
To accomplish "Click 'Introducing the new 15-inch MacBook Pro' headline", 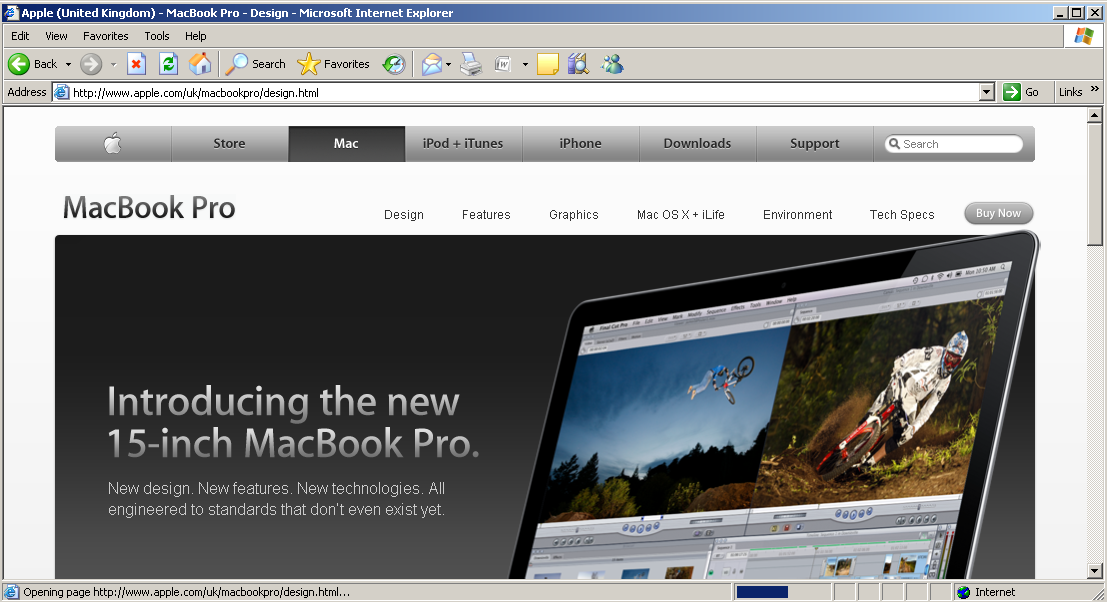I will [293, 422].
